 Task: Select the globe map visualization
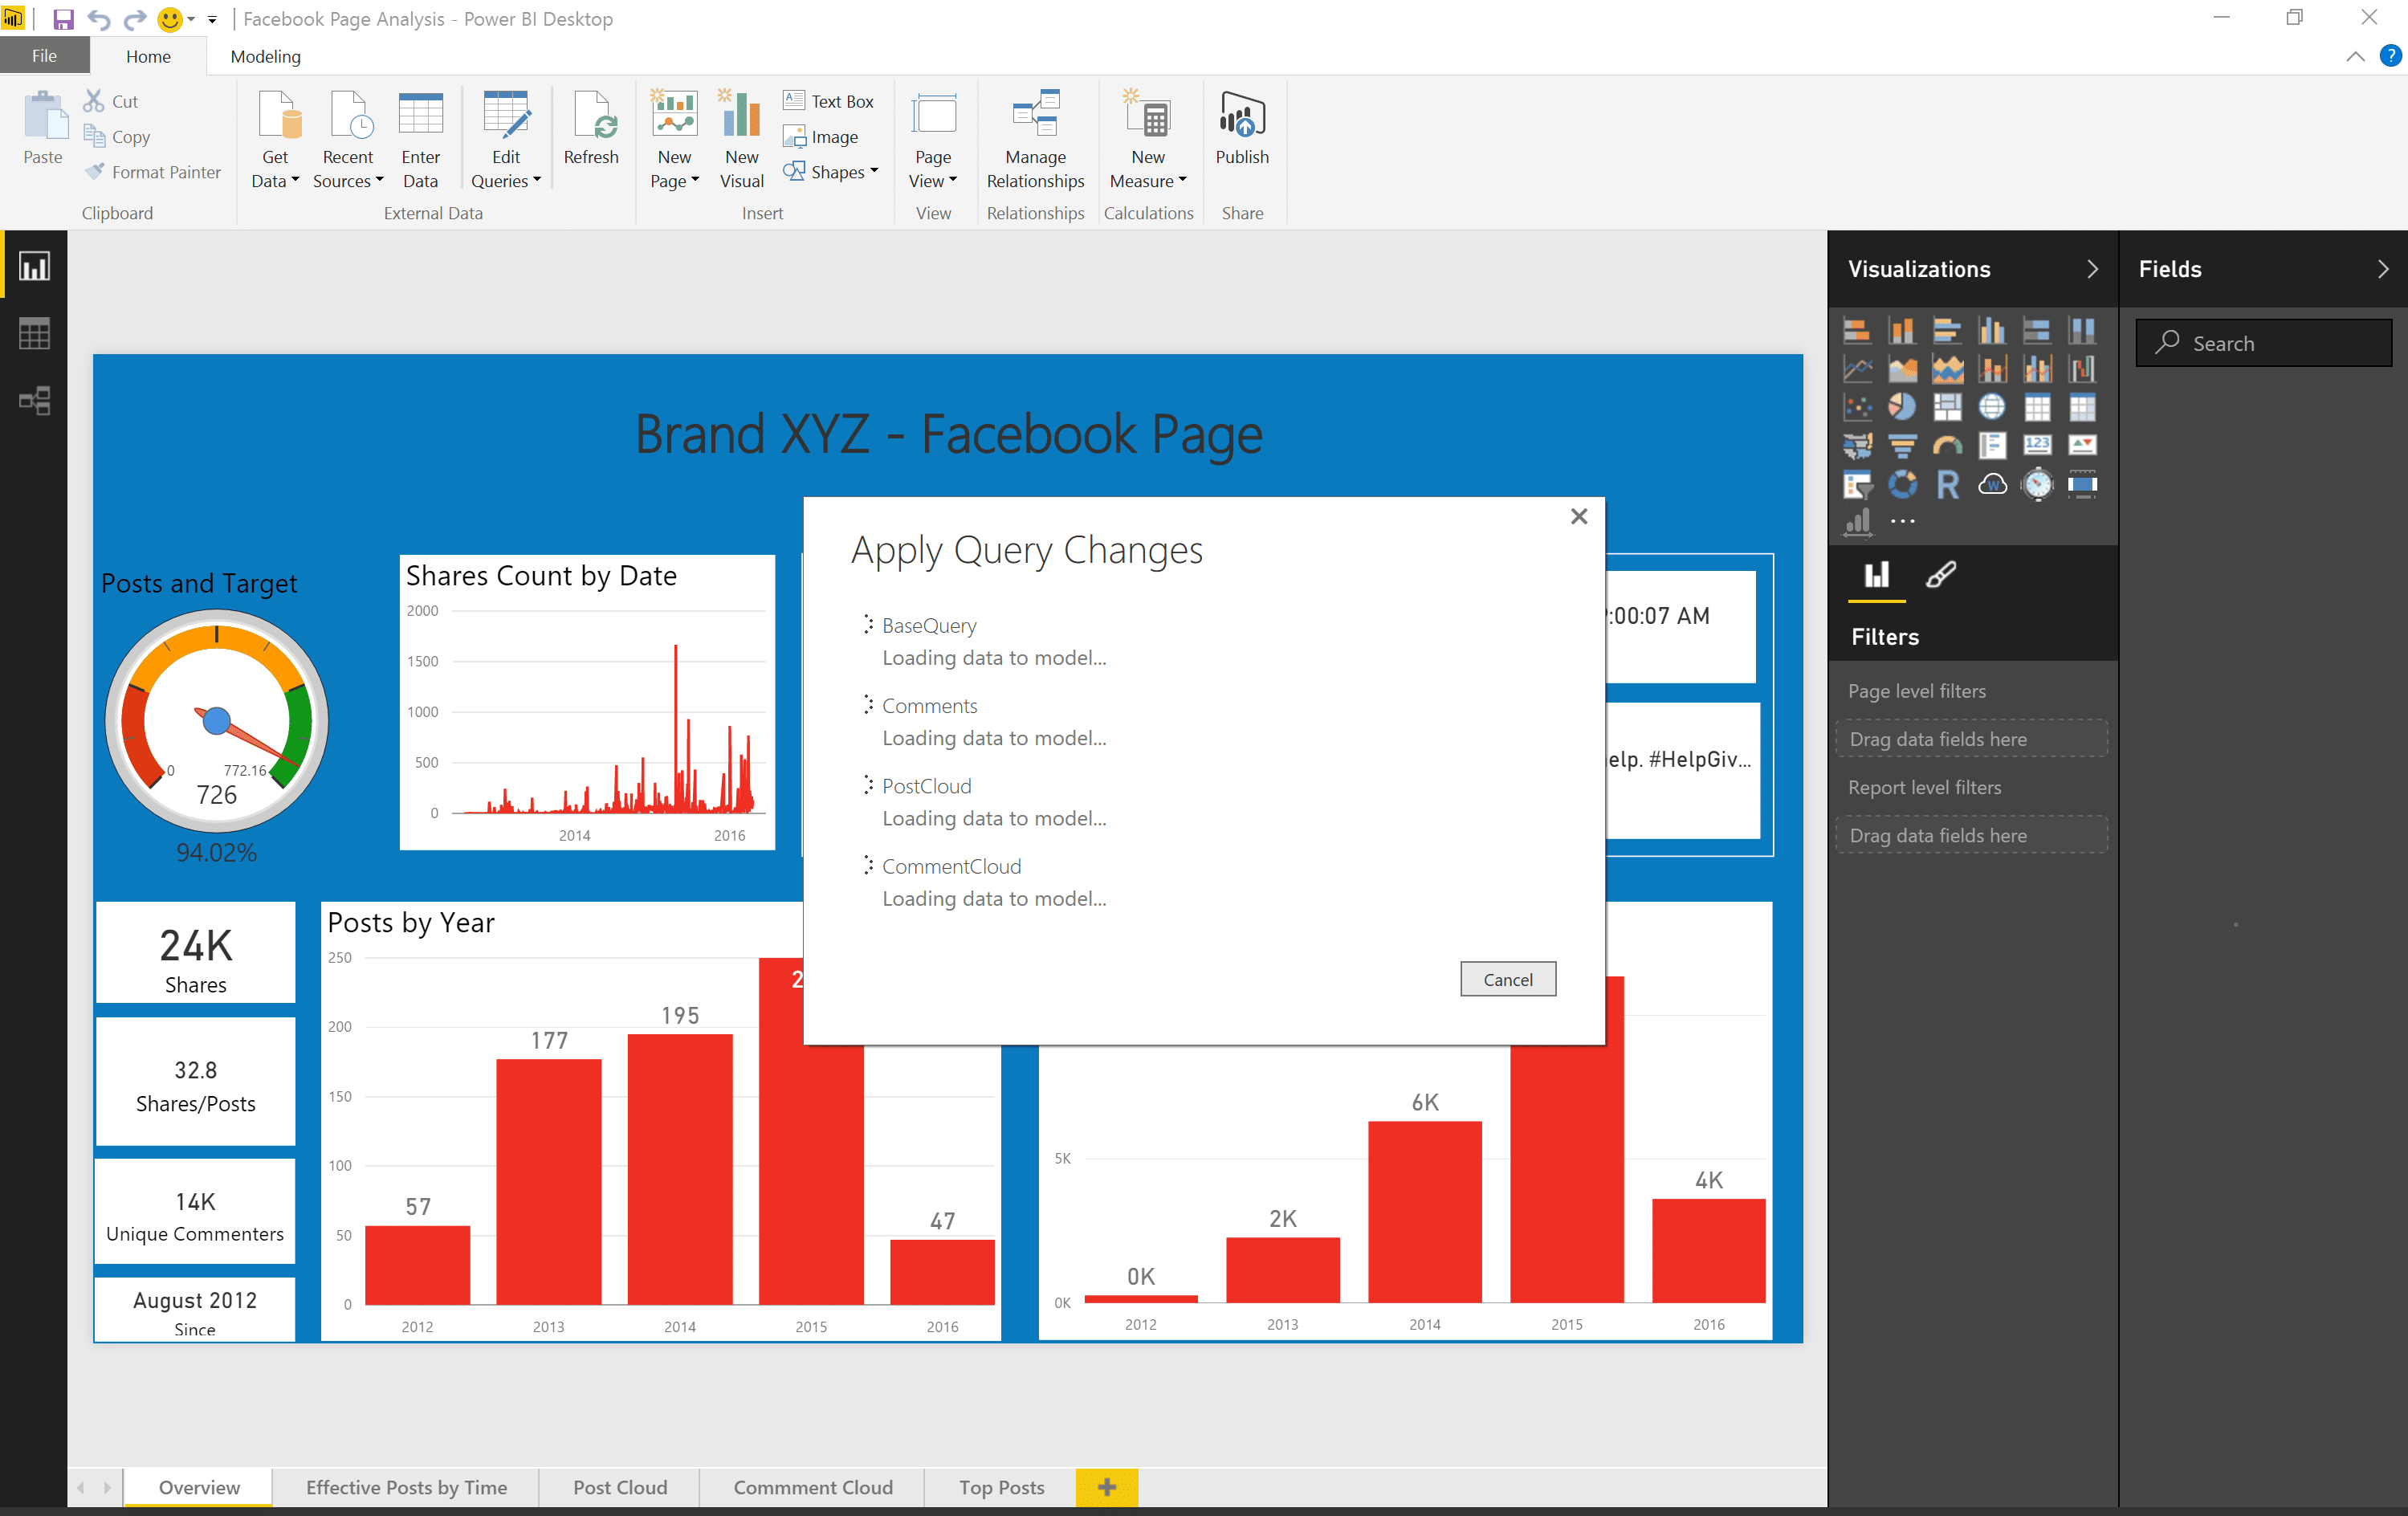1992,407
